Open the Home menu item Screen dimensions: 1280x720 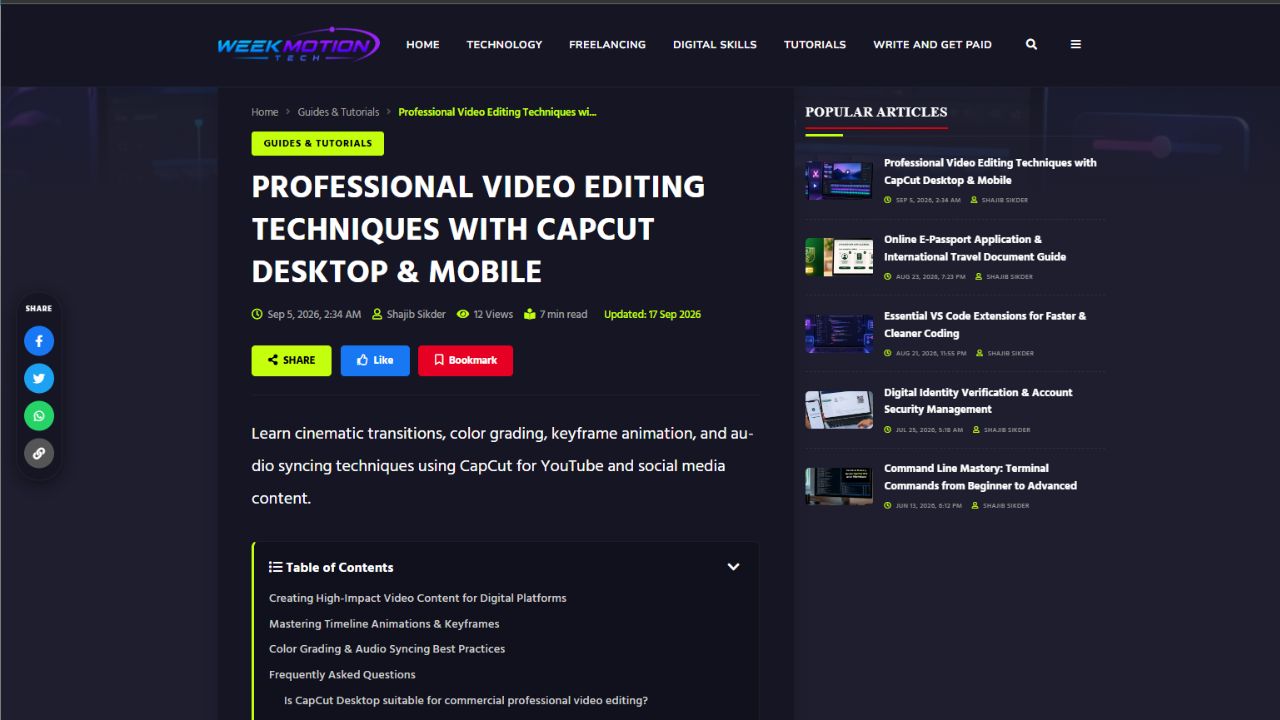(423, 44)
